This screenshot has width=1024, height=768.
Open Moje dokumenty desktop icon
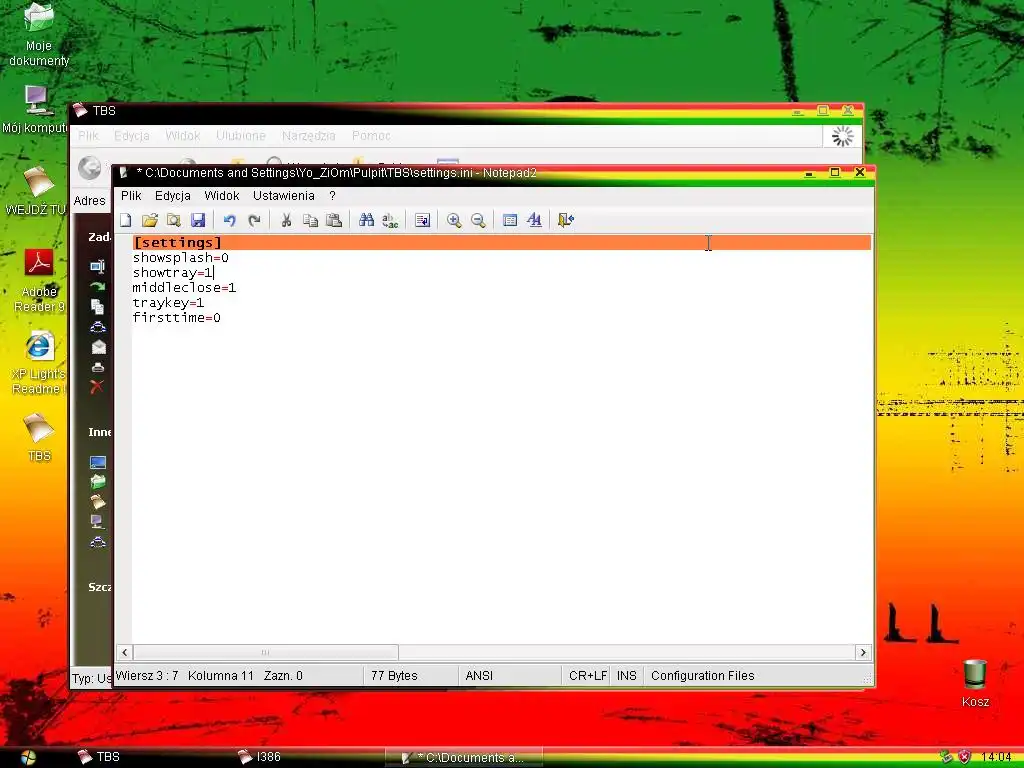tap(39, 35)
